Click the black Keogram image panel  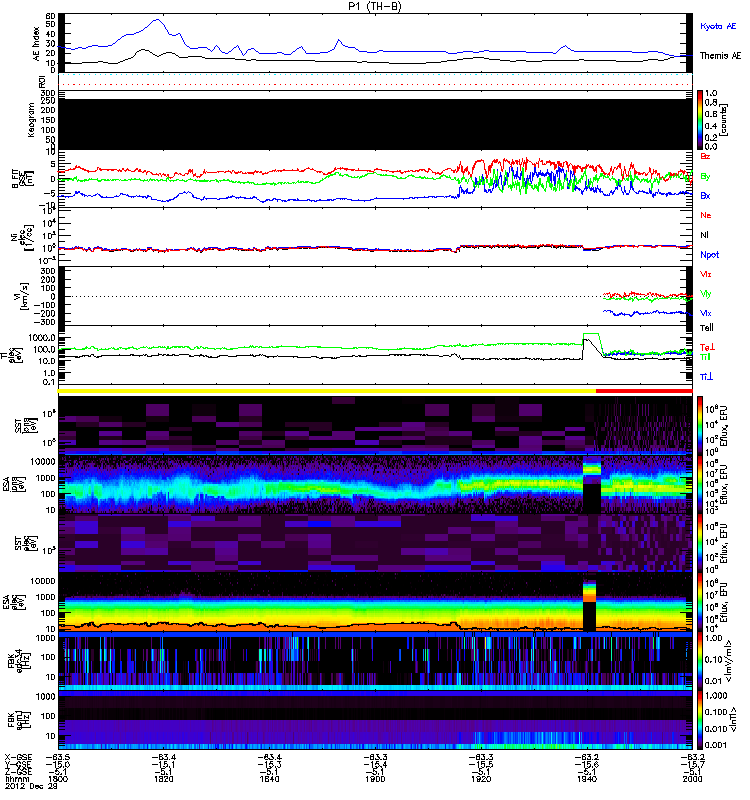pos(375,124)
